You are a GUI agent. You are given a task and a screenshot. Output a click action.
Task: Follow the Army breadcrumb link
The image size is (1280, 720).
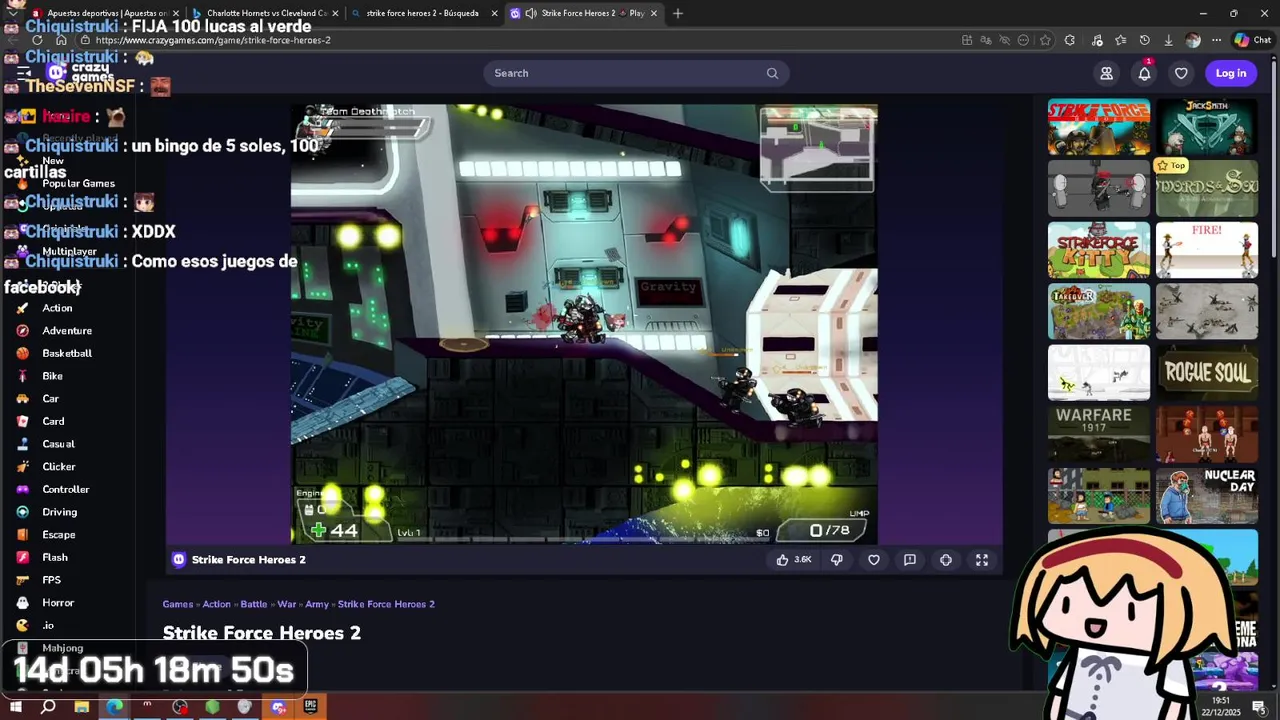pos(317,604)
